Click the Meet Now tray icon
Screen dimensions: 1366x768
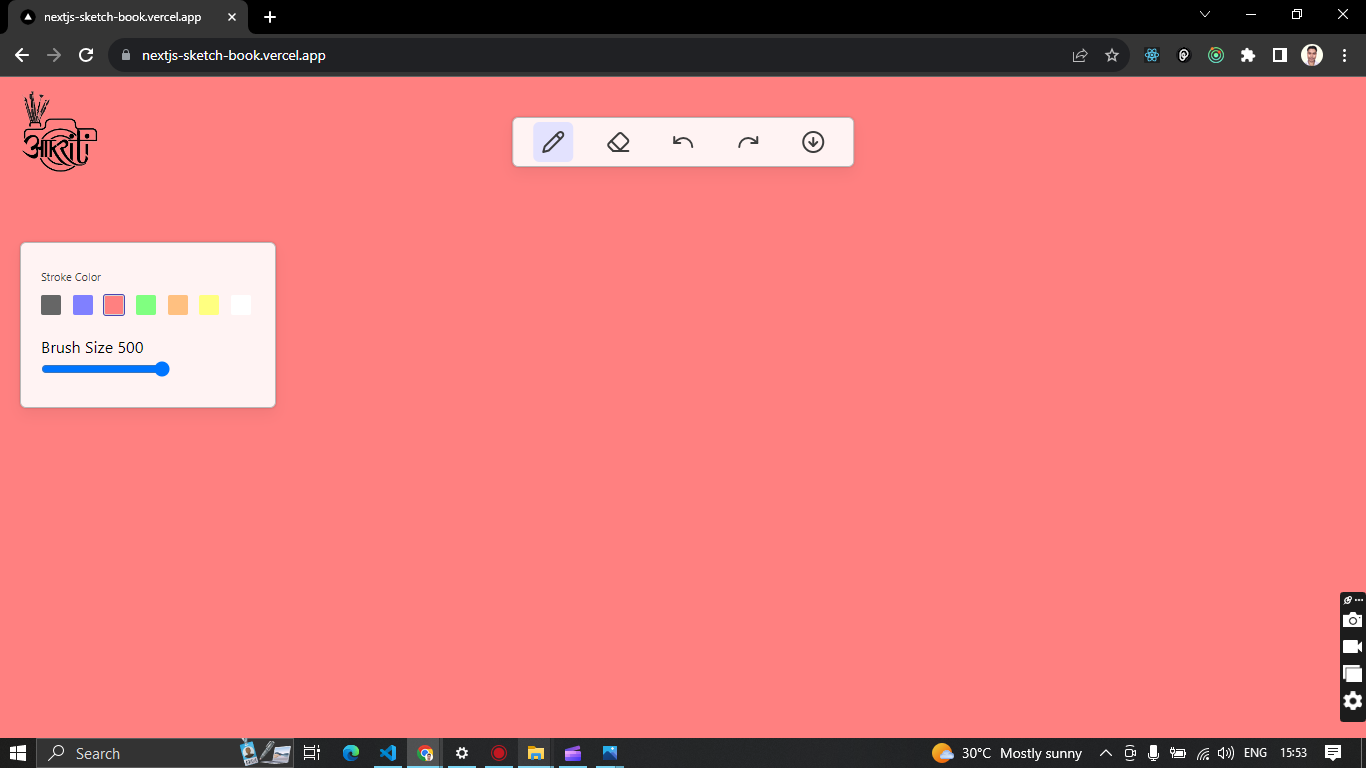(1130, 753)
